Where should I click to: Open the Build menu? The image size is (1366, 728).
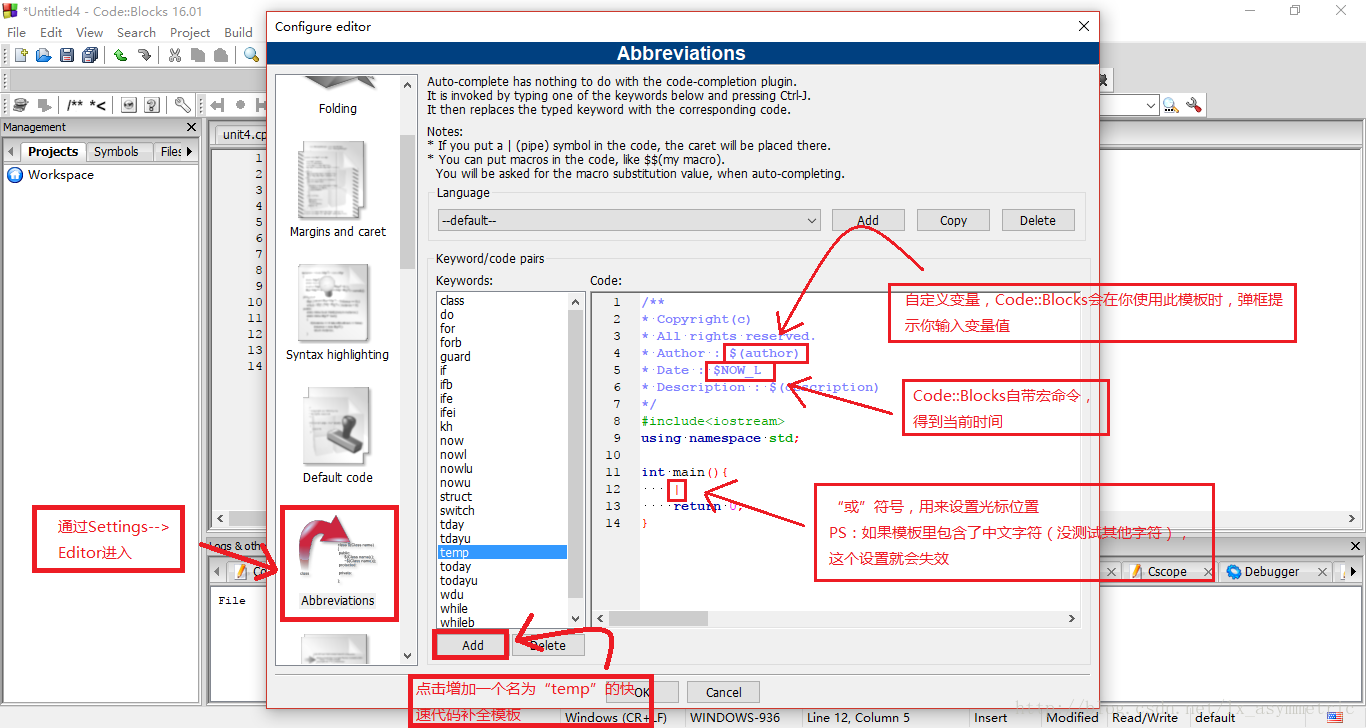(238, 32)
